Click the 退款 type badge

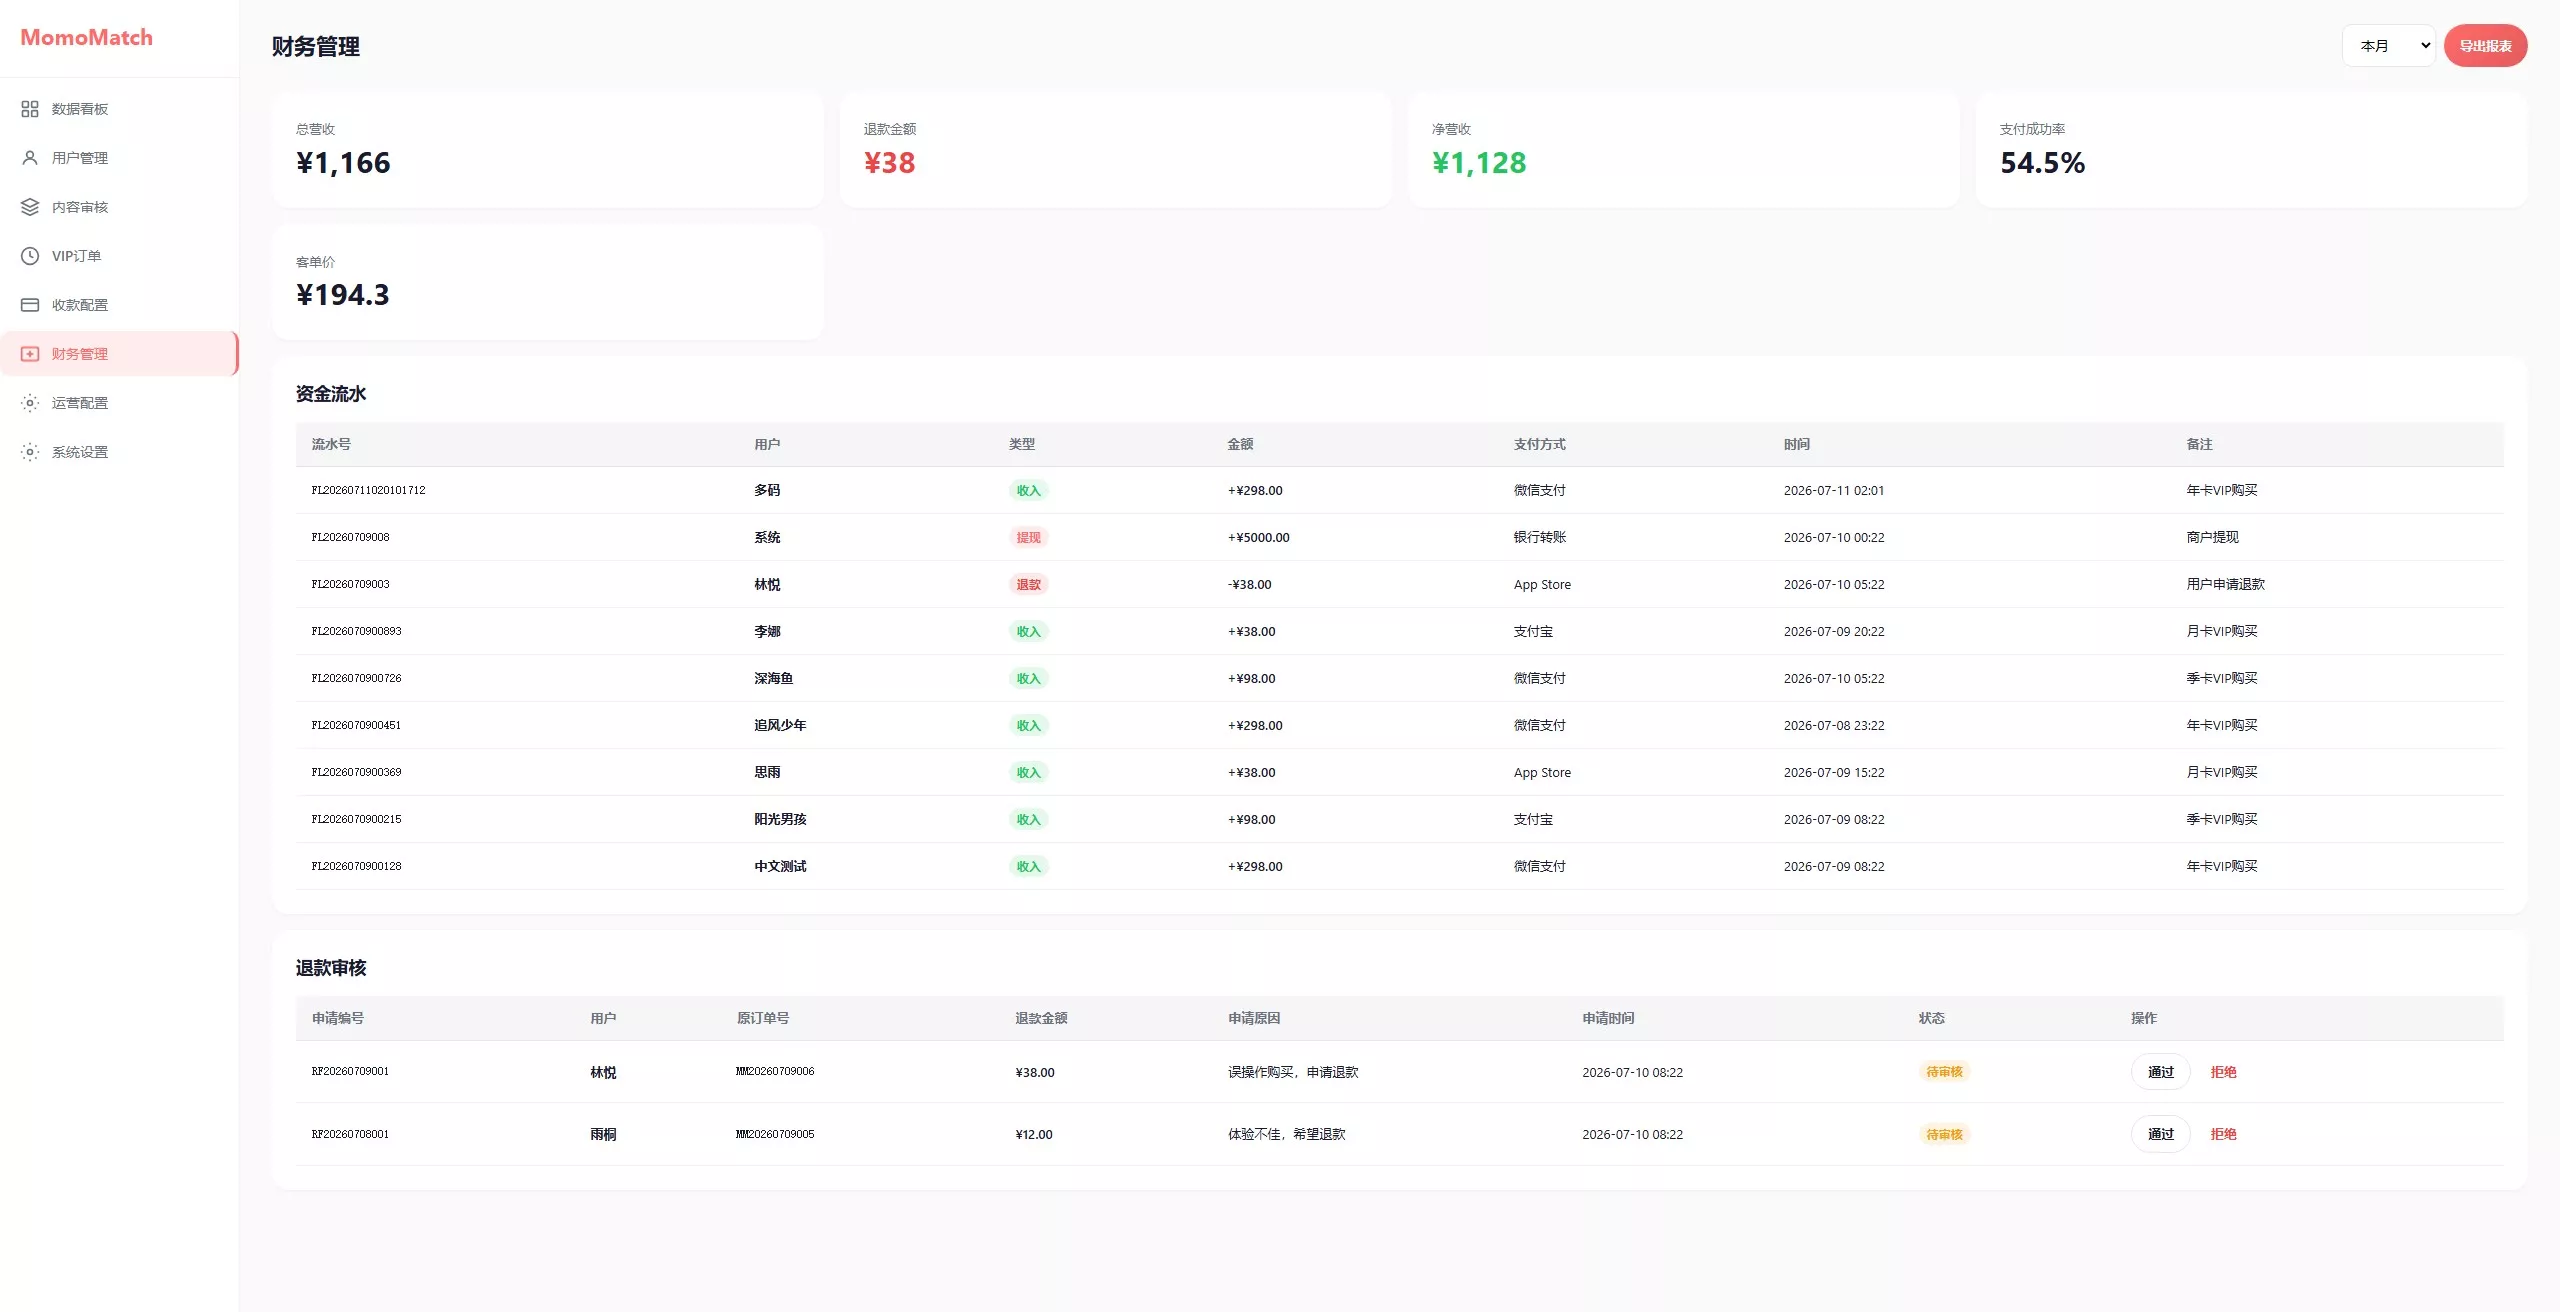click(1028, 584)
